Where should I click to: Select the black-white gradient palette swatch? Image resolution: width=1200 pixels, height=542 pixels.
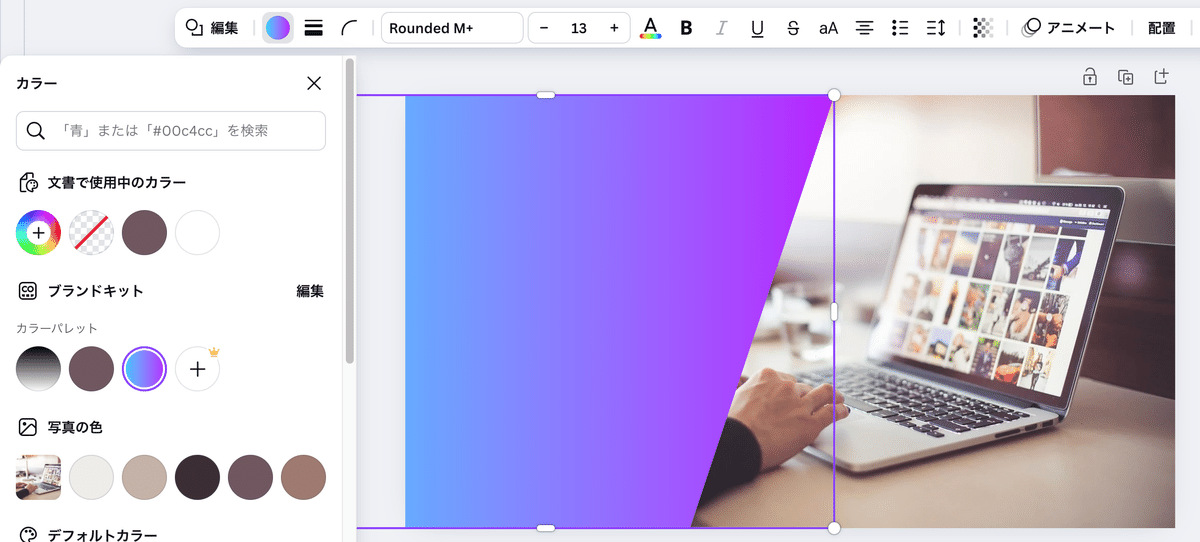point(38,369)
